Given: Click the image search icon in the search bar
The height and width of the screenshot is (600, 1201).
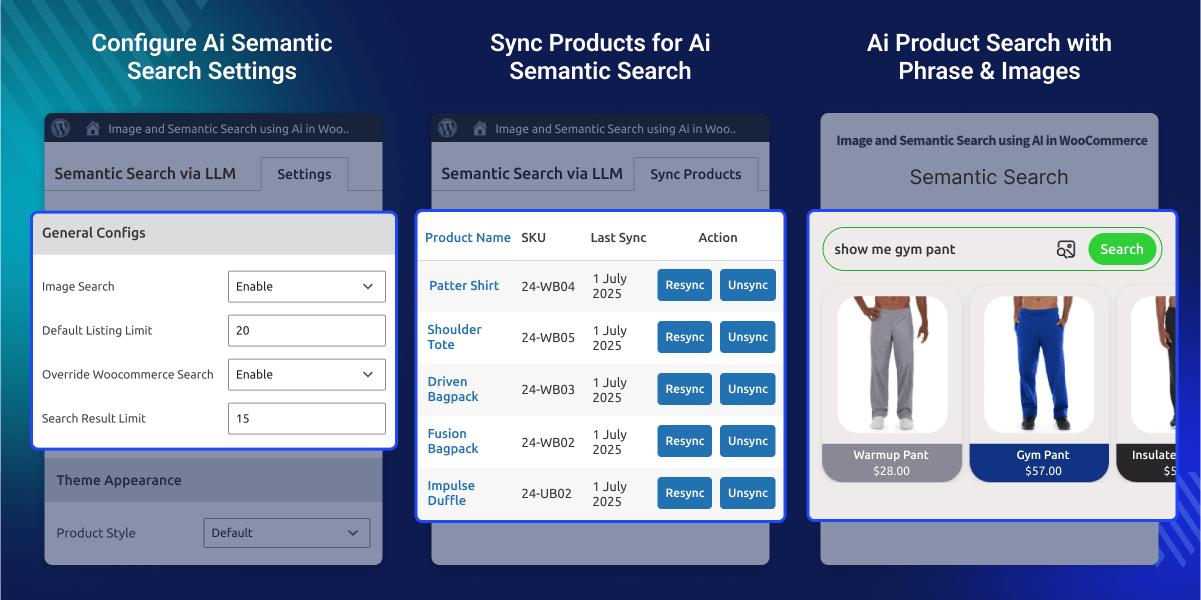Looking at the screenshot, I should (x=1066, y=249).
